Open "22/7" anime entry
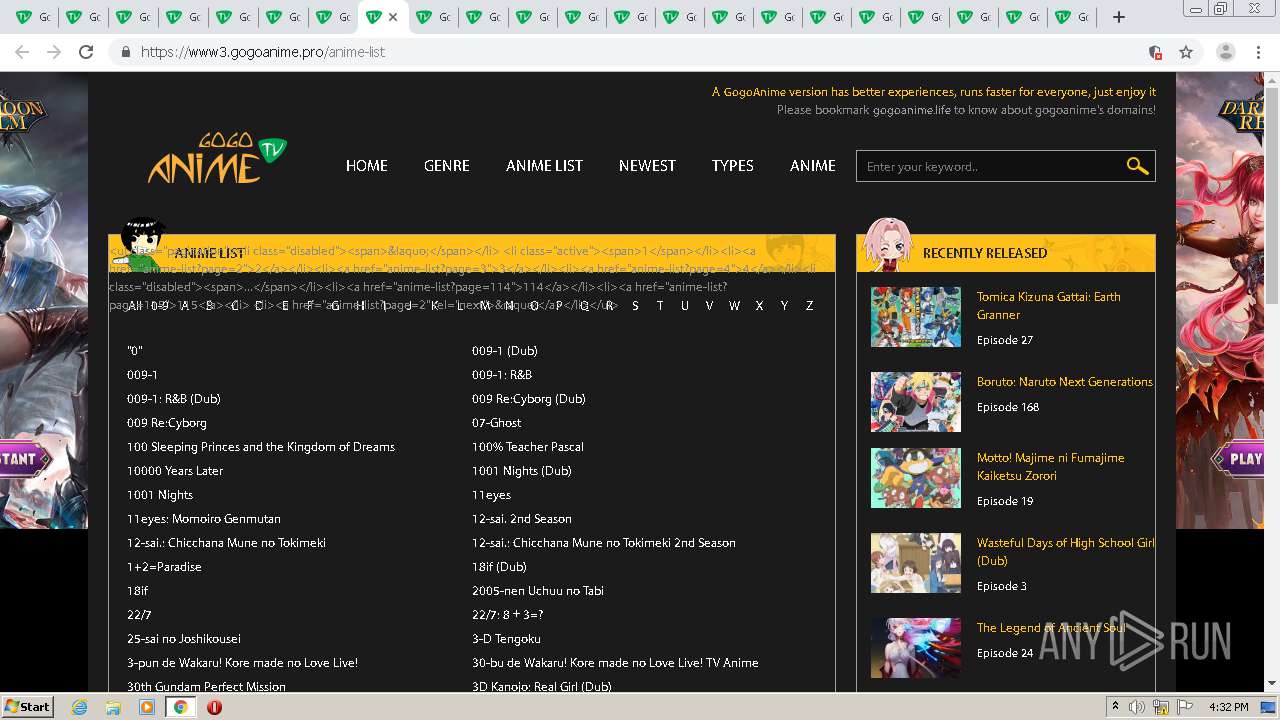The height and width of the screenshot is (720, 1280). (x=139, y=615)
